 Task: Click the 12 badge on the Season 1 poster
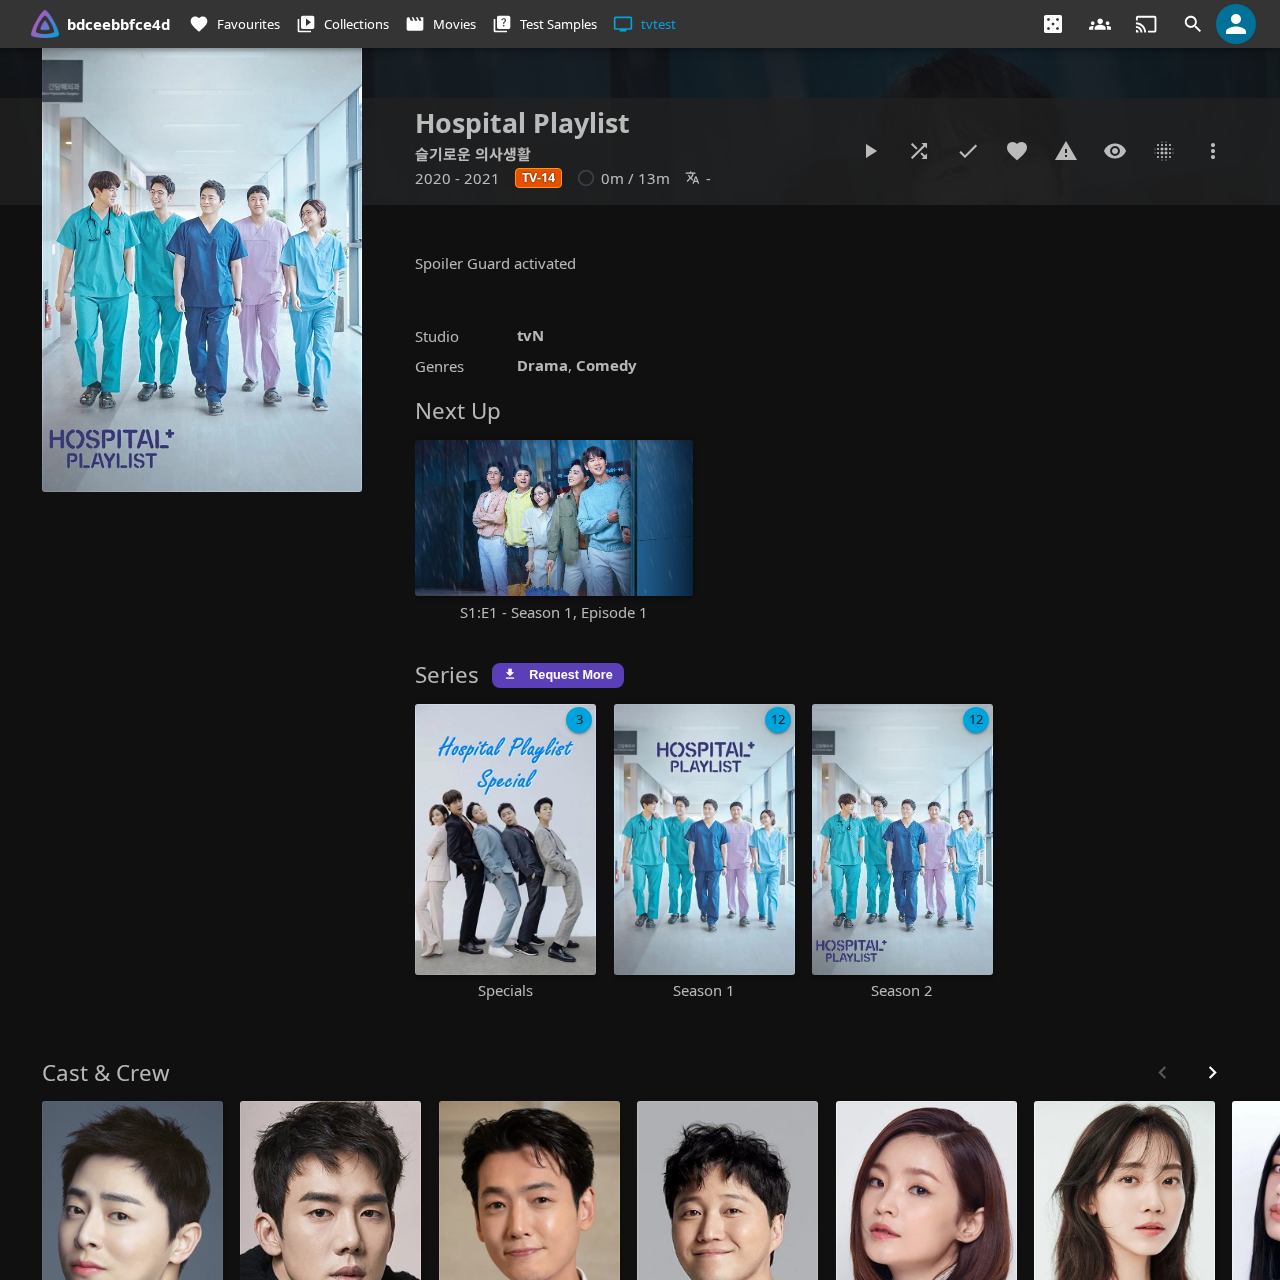tap(778, 720)
